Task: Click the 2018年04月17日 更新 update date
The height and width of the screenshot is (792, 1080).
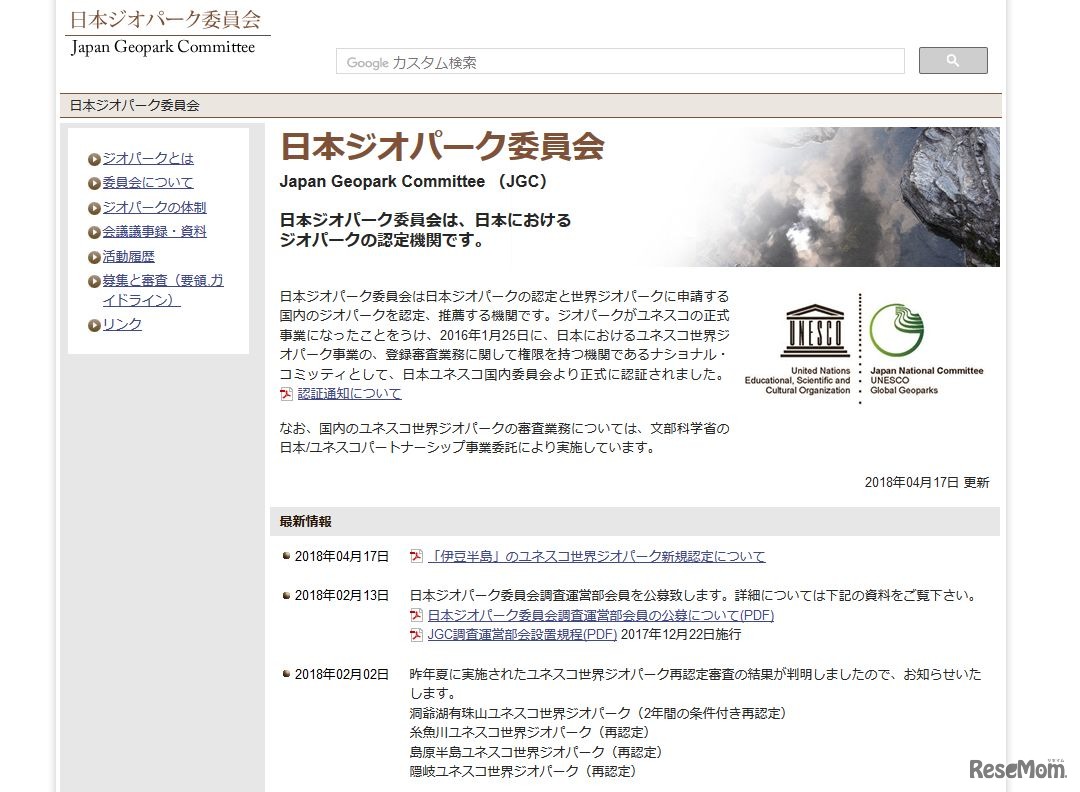Action: pos(927,483)
